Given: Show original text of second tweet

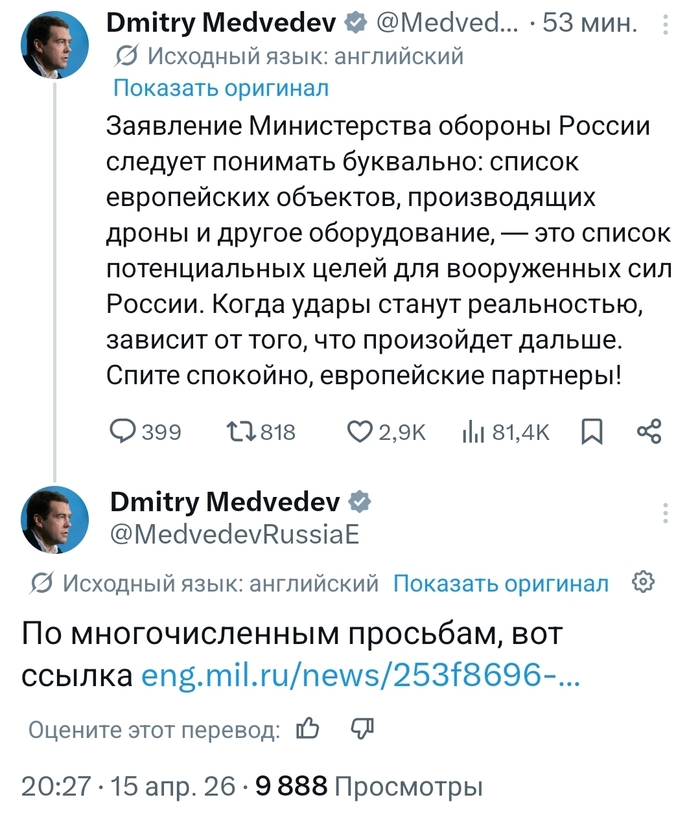Looking at the screenshot, I should pos(500,583).
